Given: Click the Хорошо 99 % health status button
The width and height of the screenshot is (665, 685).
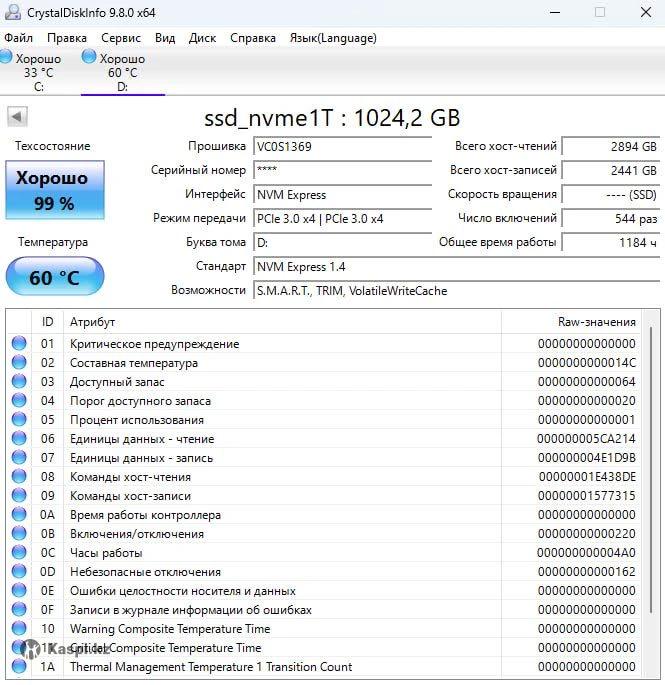Looking at the screenshot, I should coord(54,190).
